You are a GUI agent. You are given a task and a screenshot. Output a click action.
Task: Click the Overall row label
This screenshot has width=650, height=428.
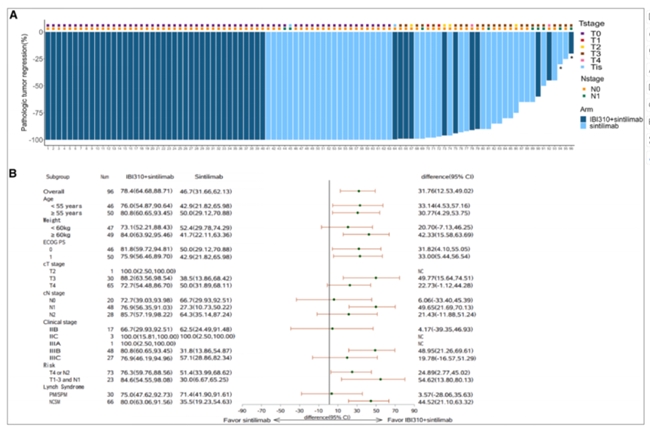[54, 190]
